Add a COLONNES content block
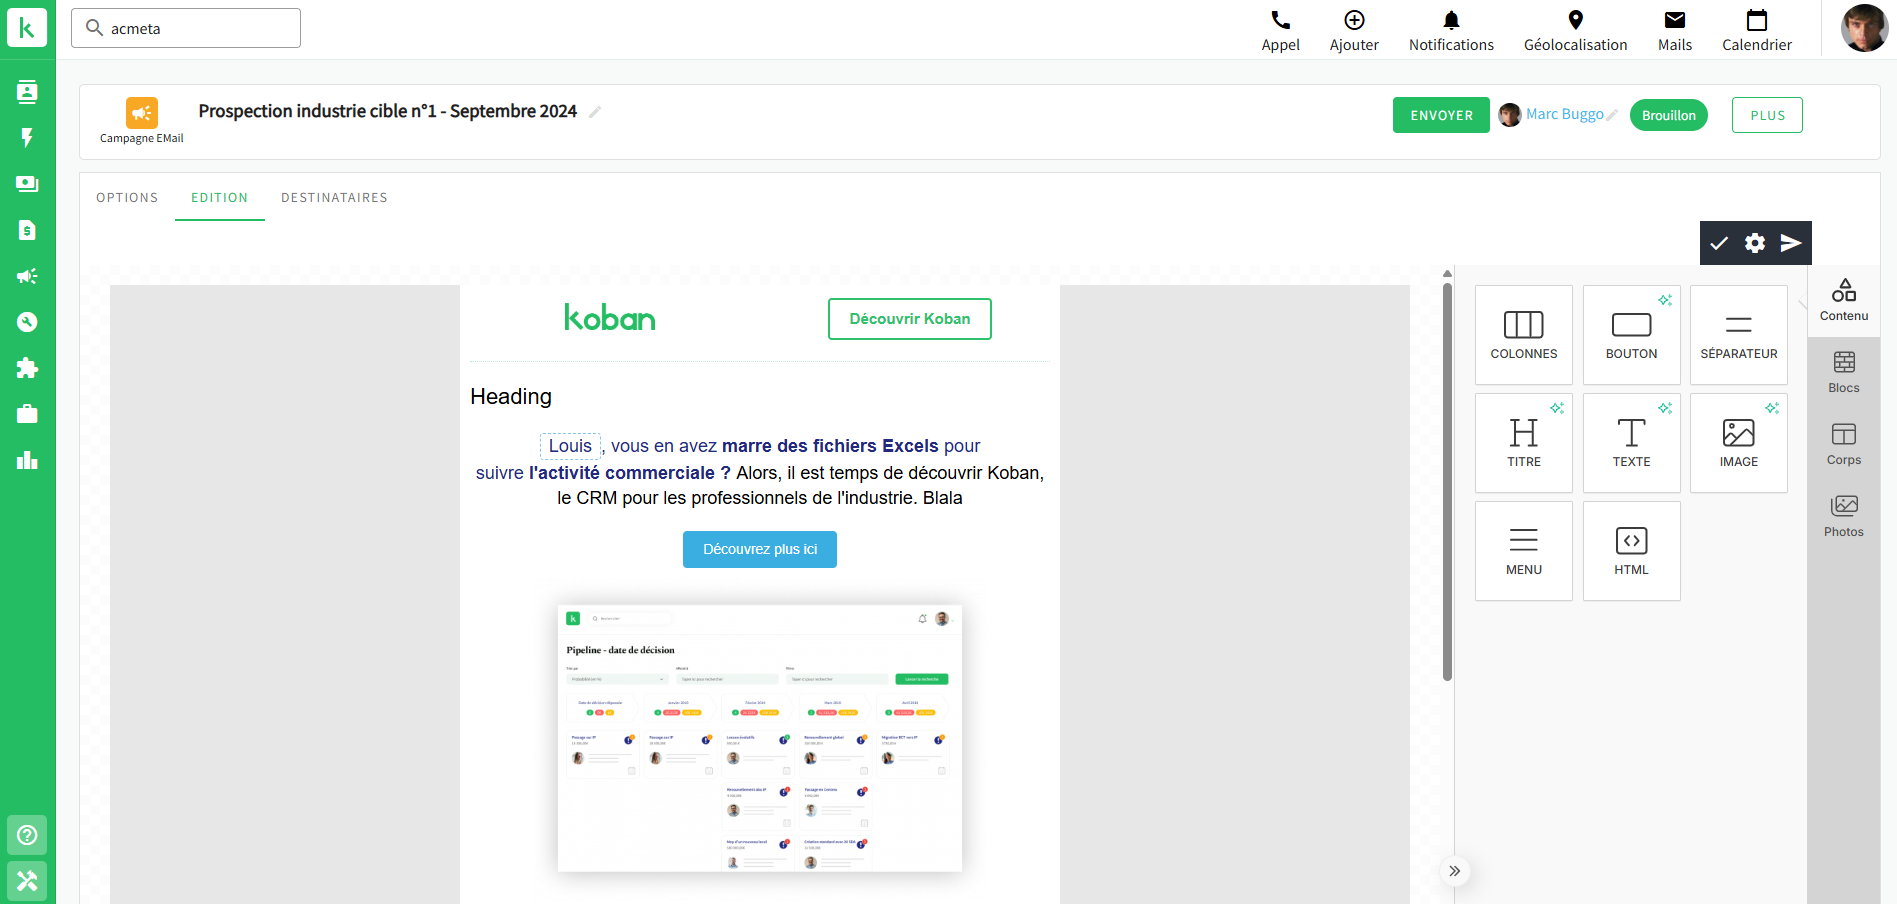The image size is (1897, 904). coord(1523,334)
